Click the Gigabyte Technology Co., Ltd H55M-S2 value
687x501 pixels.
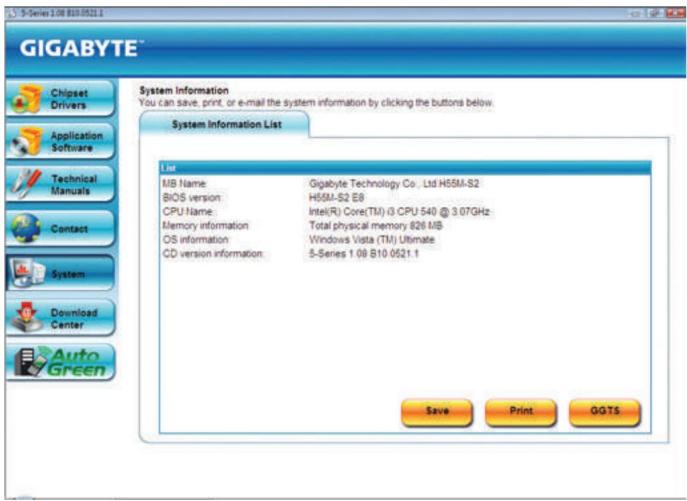tap(394, 184)
